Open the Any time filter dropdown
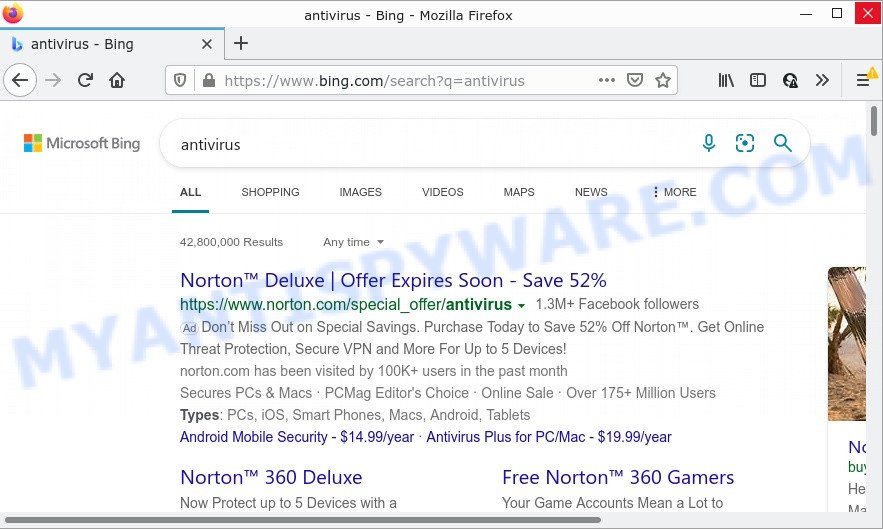This screenshot has height=529, width=883. tap(353, 242)
